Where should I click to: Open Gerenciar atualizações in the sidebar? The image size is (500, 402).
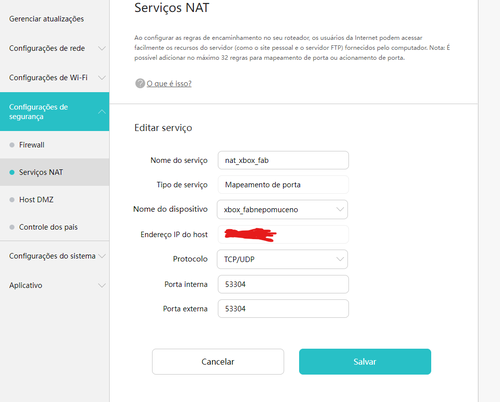pyautogui.click(x=46, y=19)
